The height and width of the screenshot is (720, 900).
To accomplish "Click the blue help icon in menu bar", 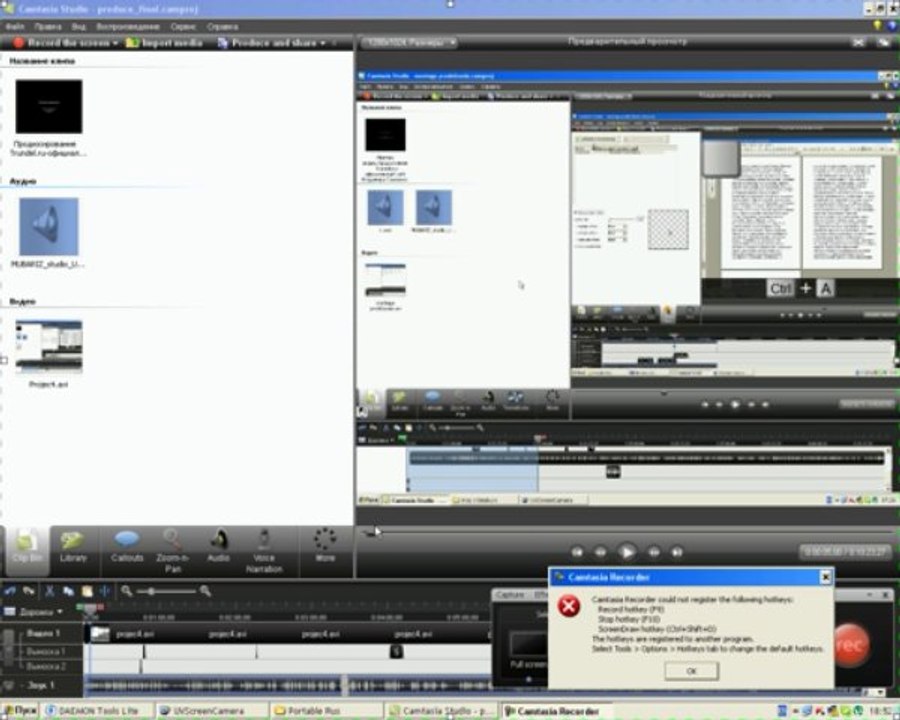I will [x=893, y=25].
